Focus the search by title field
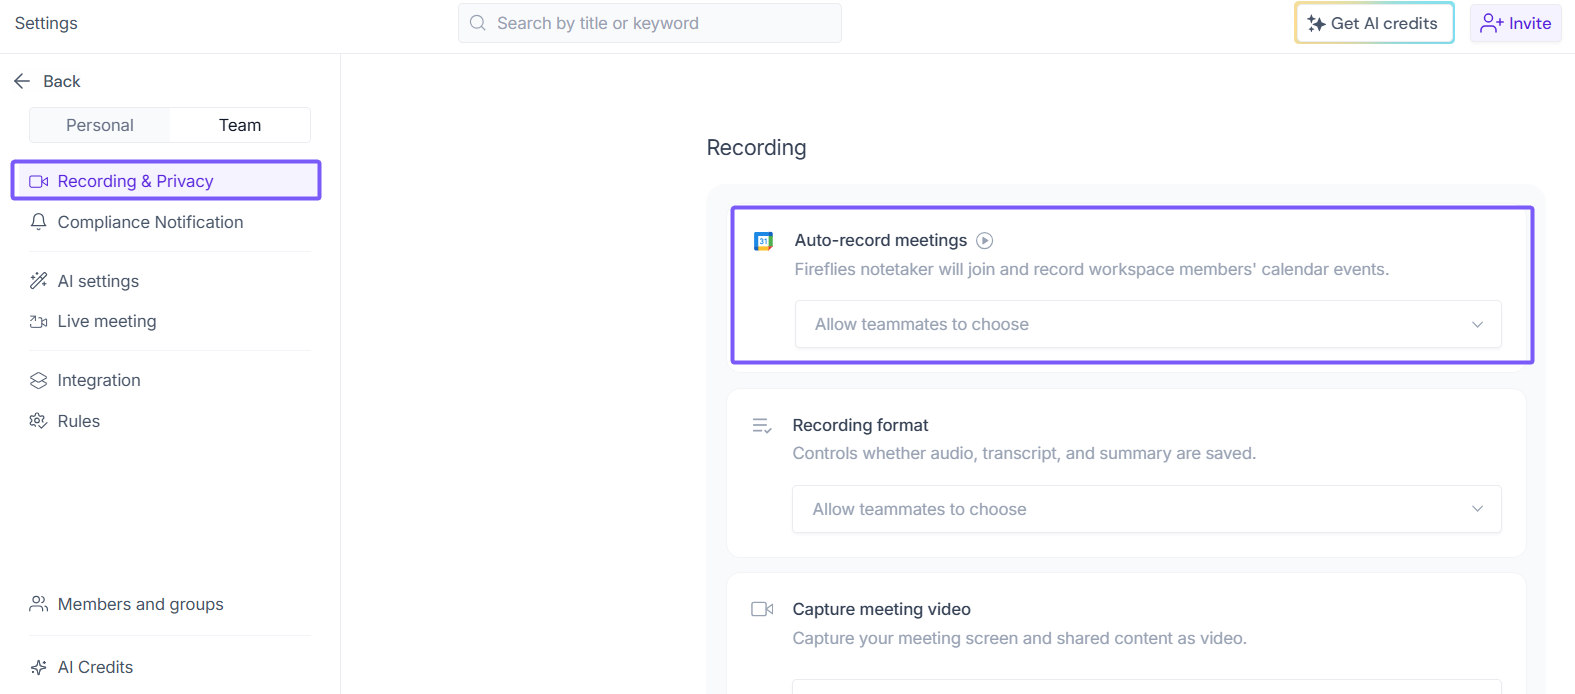Image resolution: width=1575 pixels, height=694 pixels. click(660, 23)
